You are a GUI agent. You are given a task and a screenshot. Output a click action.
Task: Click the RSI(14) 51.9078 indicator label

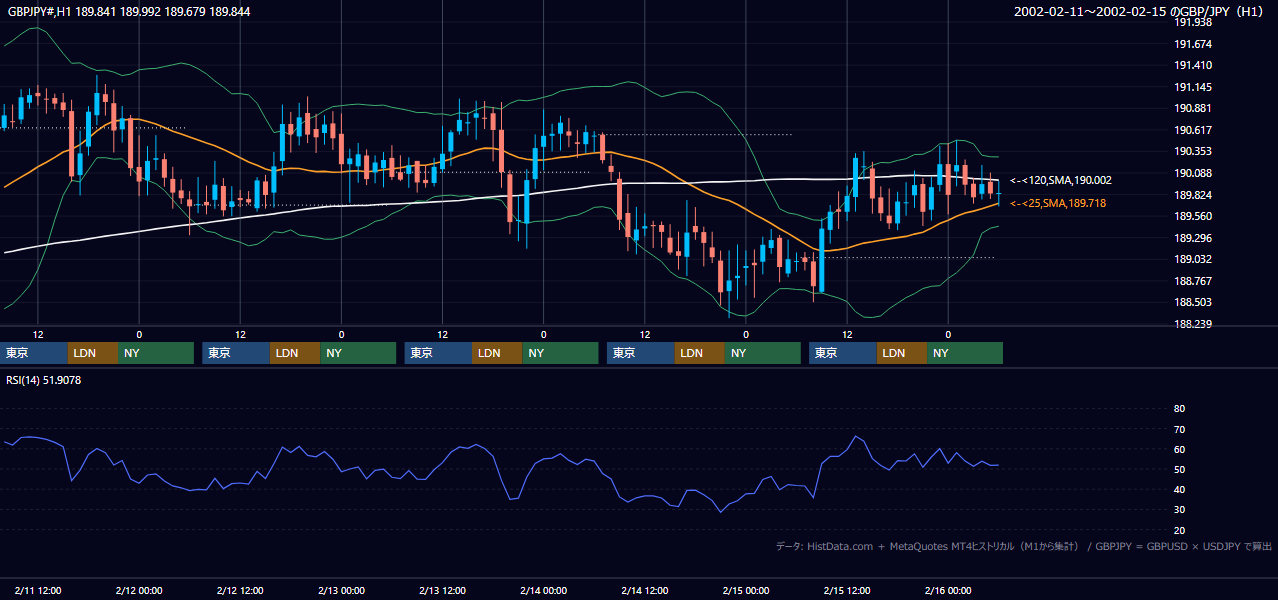coord(44,380)
